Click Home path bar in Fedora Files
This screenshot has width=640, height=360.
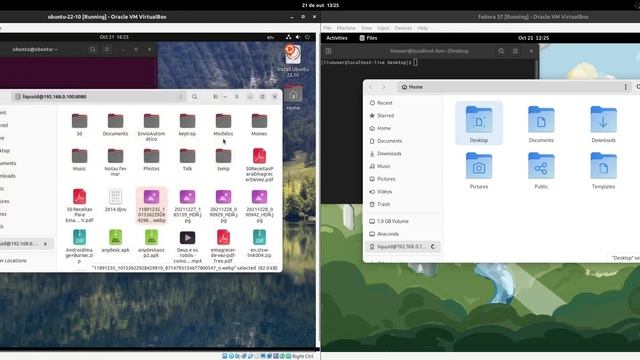click(514, 87)
